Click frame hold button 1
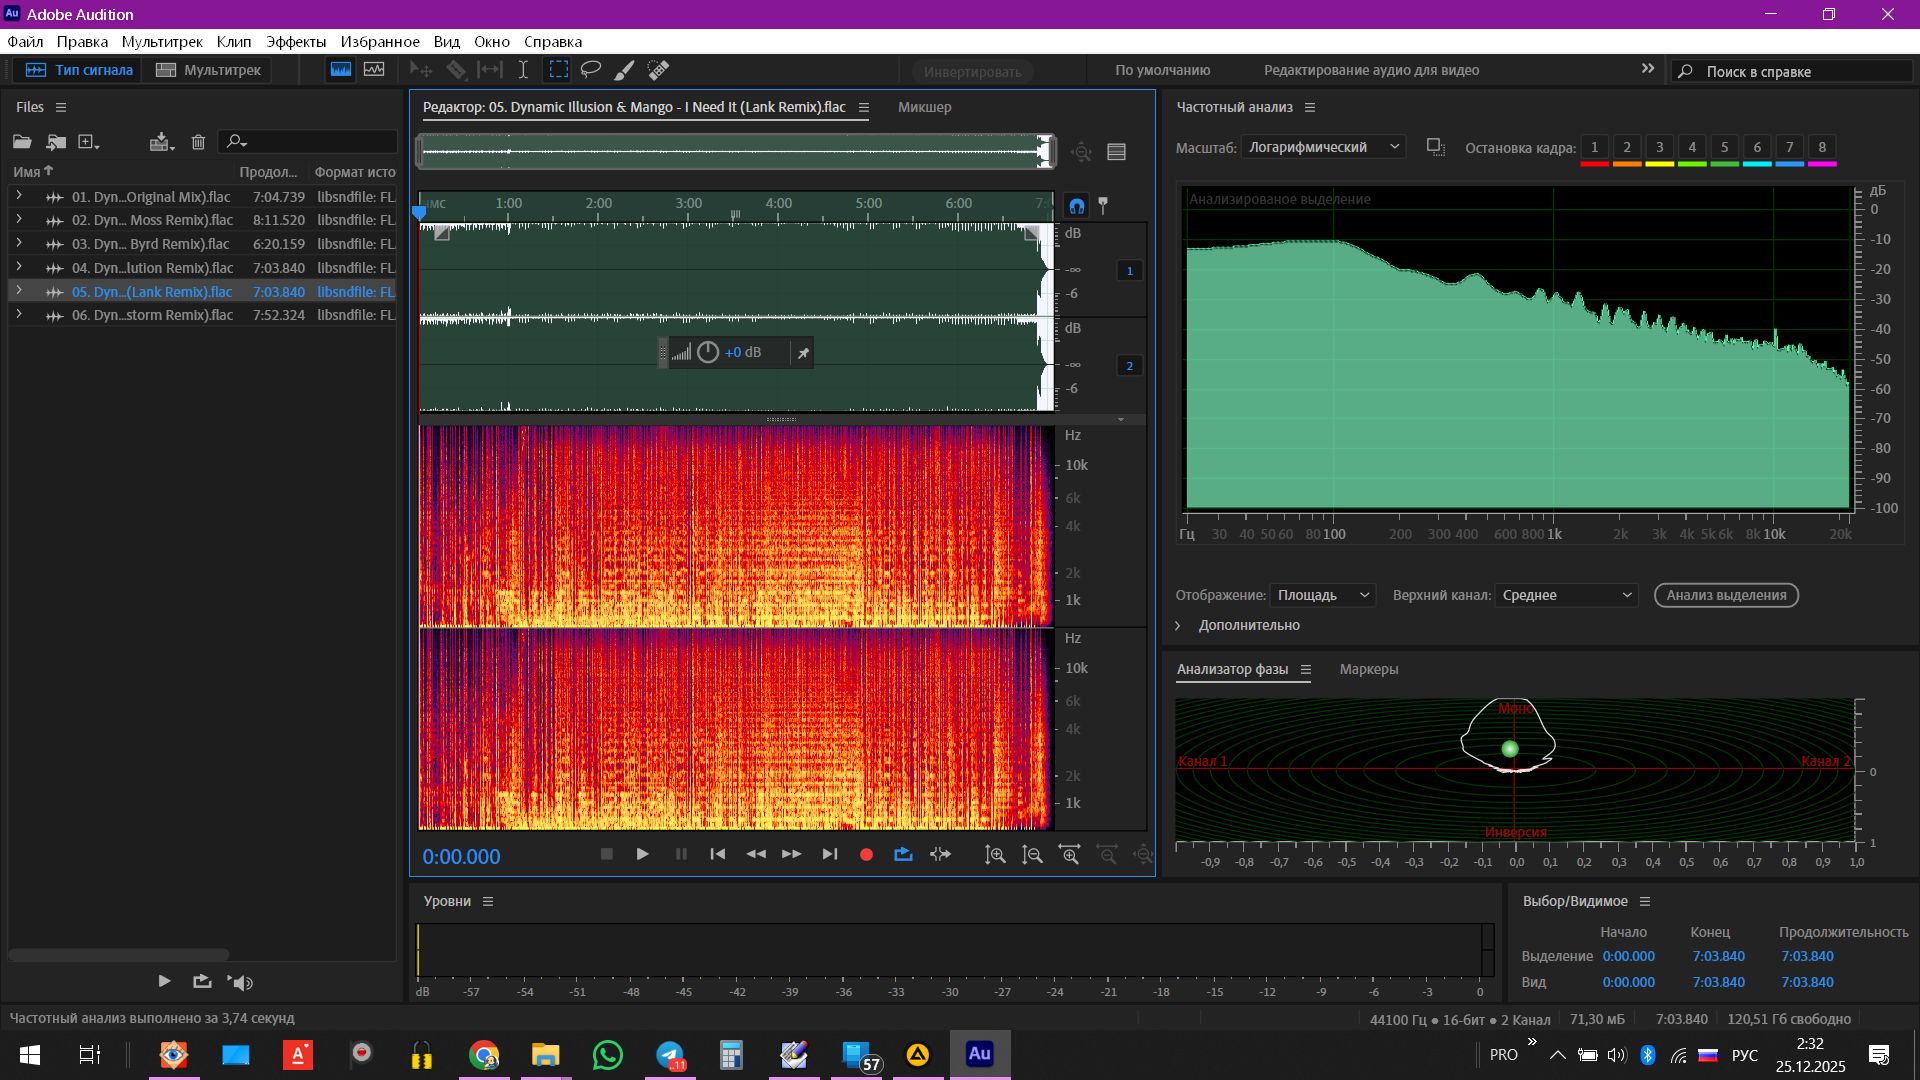The width and height of the screenshot is (1920, 1080). (x=1595, y=149)
